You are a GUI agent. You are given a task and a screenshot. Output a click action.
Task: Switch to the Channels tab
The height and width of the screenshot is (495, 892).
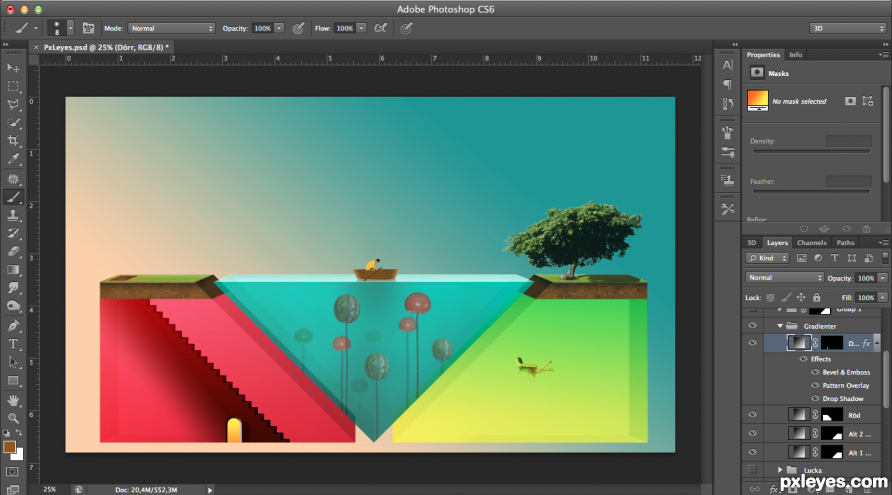pos(811,242)
